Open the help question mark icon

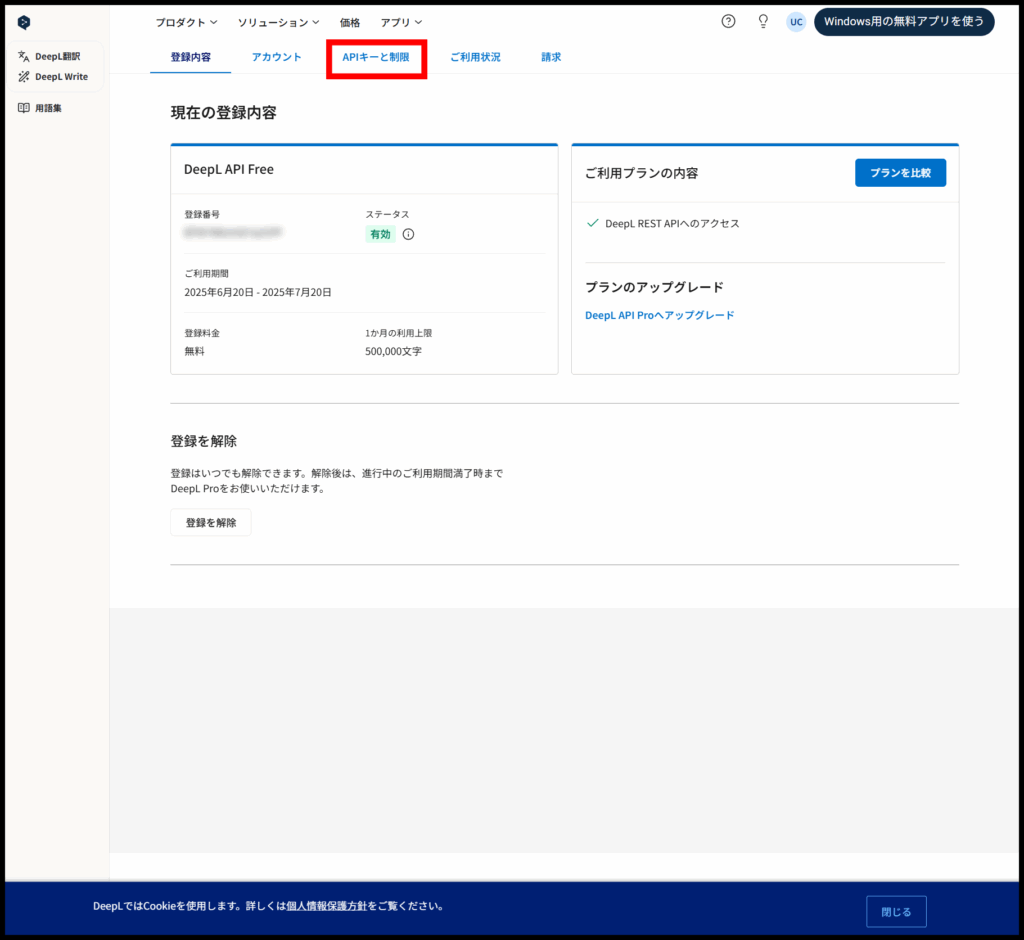[x=728, y=22]
